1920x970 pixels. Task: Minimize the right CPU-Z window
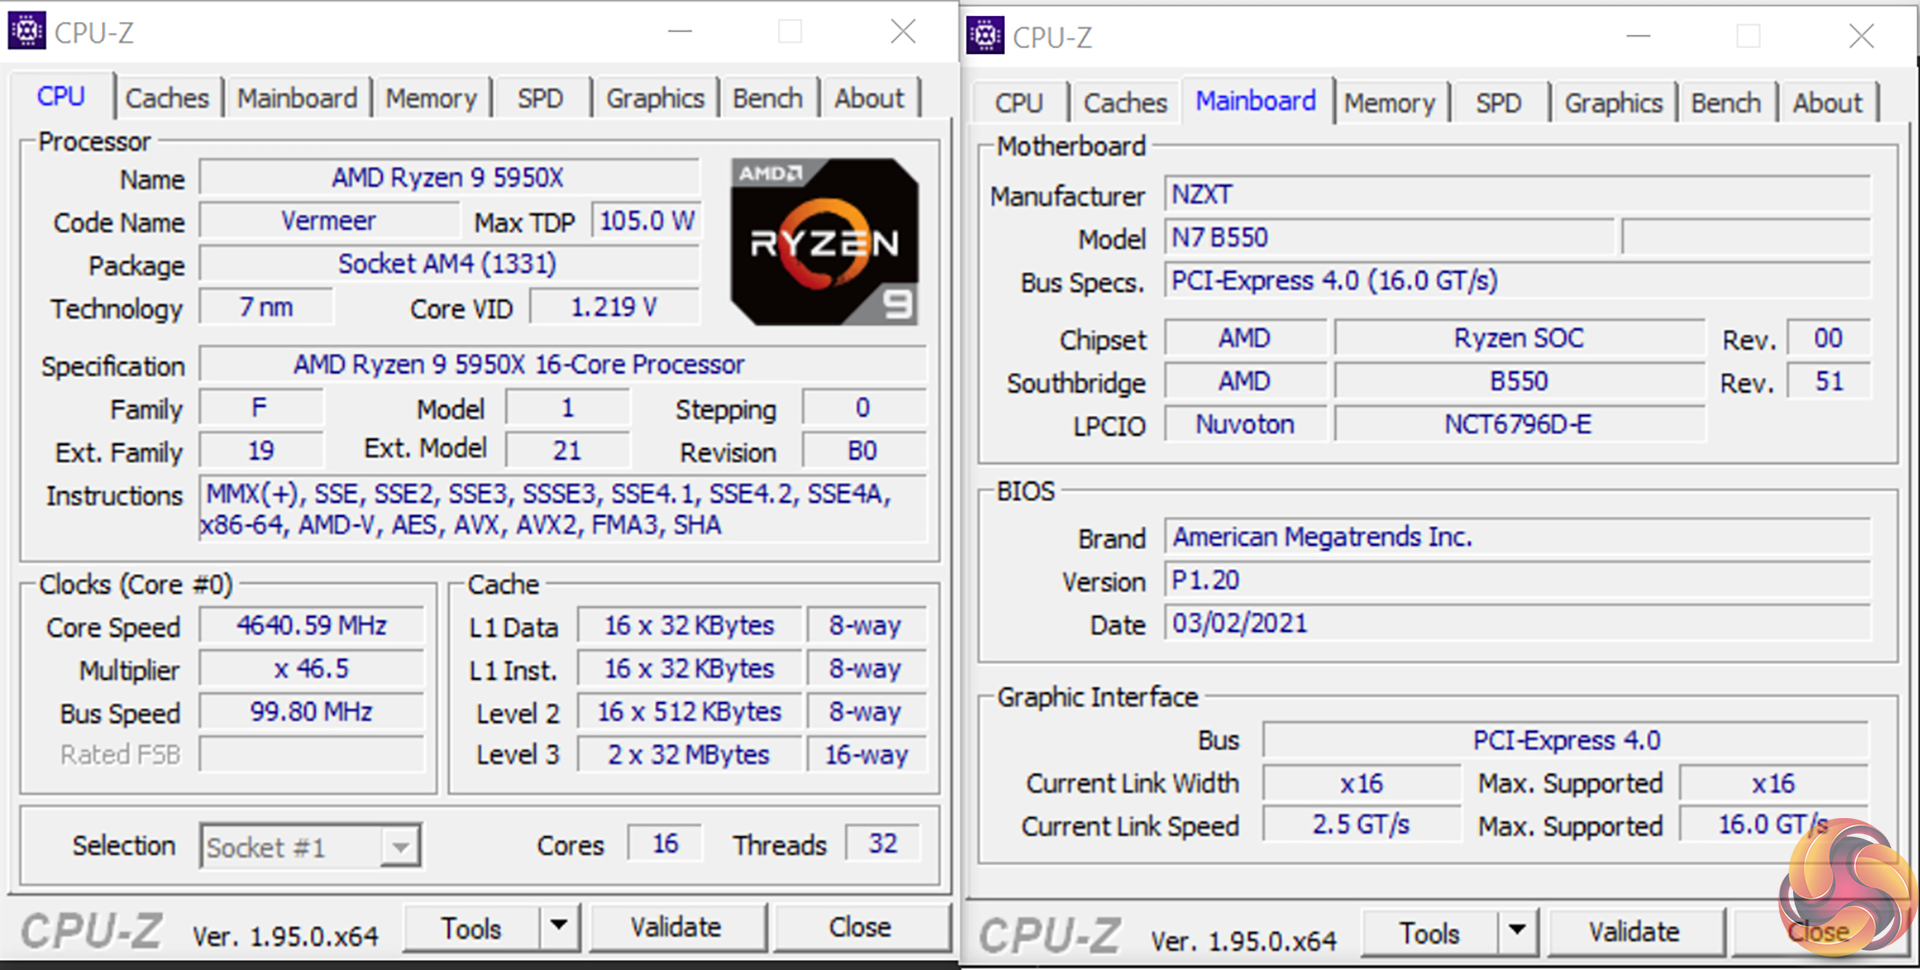click(x=1638, y=36)
